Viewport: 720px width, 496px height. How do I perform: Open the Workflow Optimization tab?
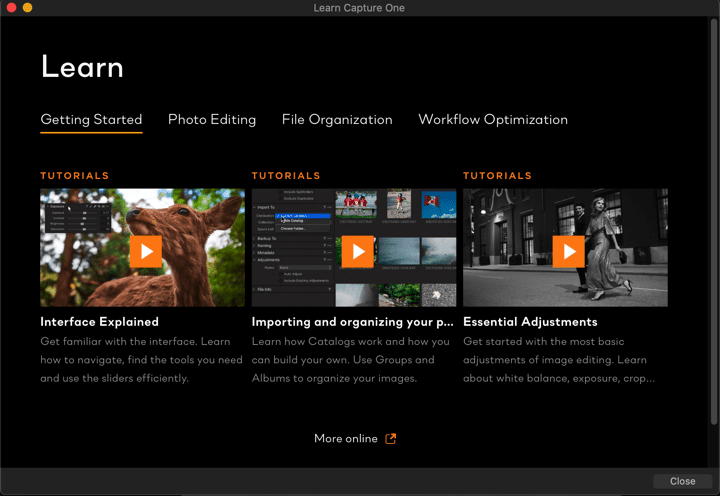click(493, 119)
